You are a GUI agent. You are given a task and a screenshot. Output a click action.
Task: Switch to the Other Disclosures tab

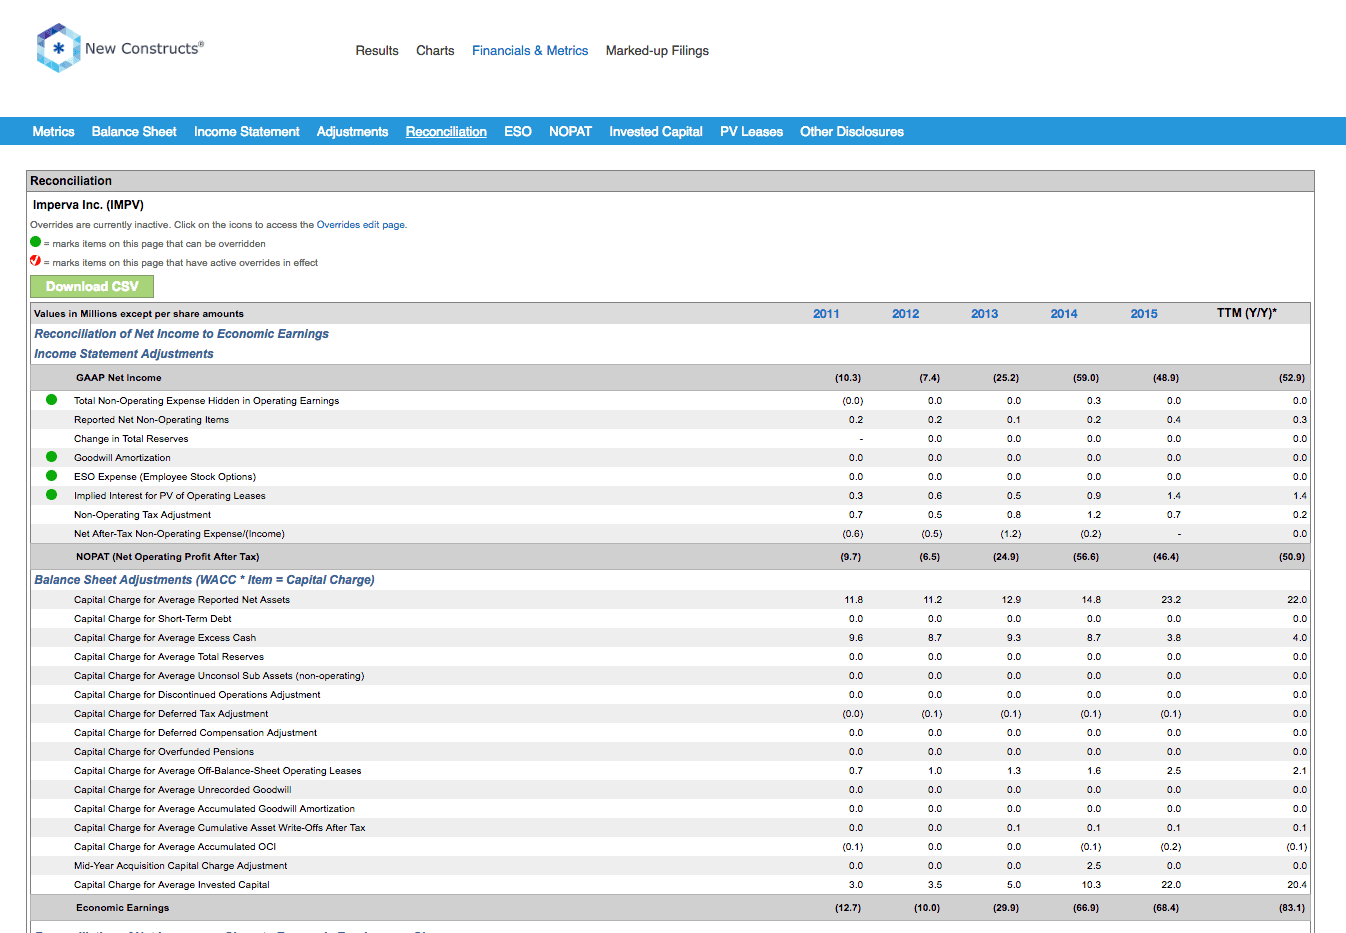pyautogui.click(x=852, y=132)
